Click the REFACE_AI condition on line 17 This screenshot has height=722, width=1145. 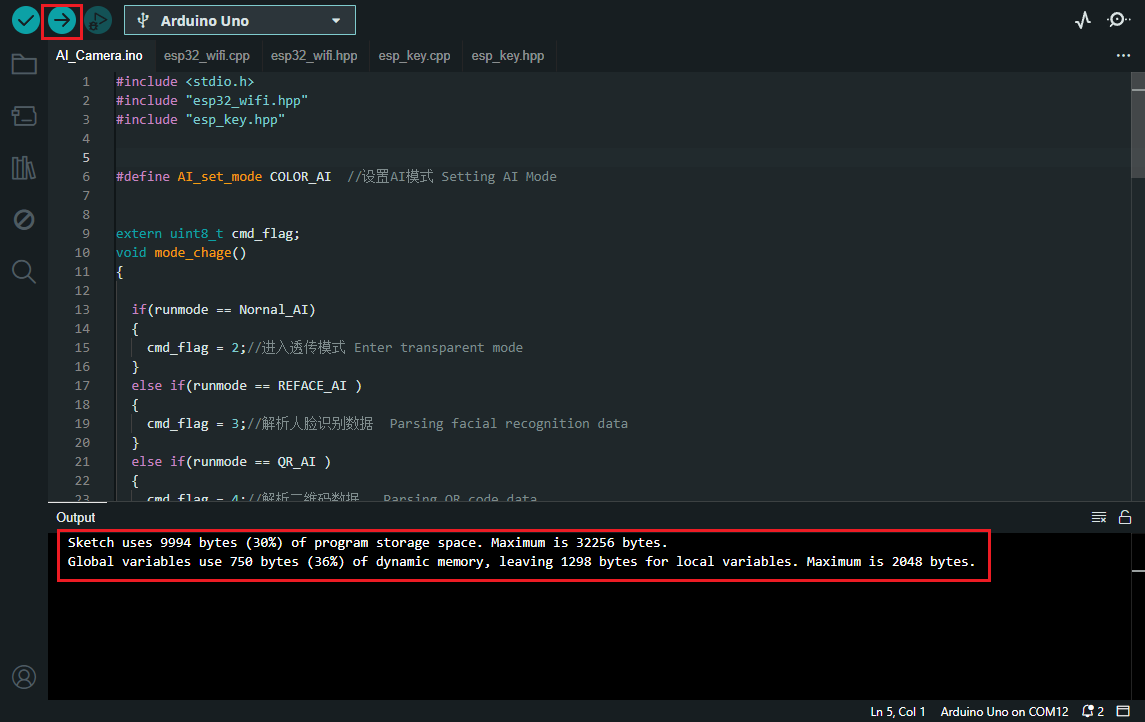(x=312, y=385)
